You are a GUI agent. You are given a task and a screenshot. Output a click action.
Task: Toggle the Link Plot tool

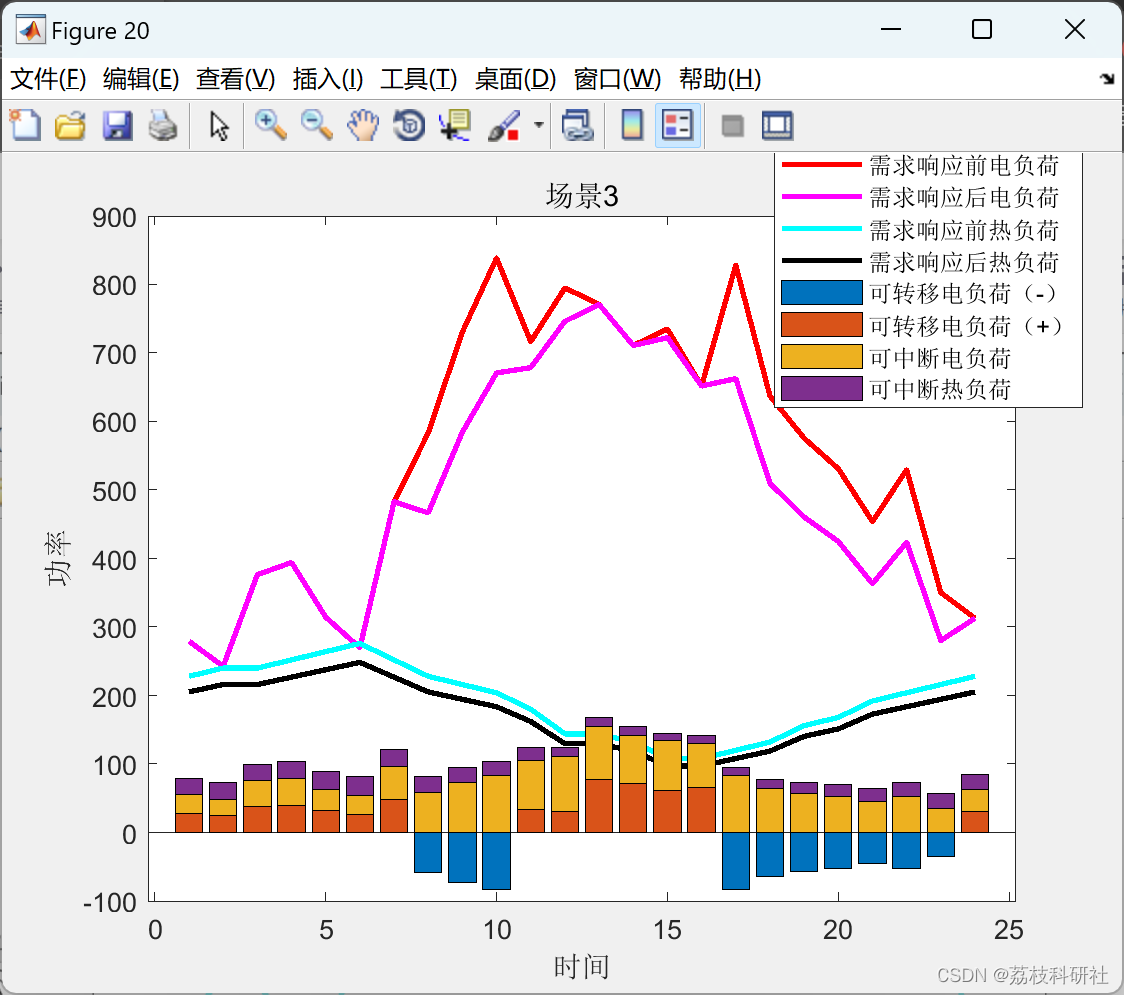coord(577,125)
